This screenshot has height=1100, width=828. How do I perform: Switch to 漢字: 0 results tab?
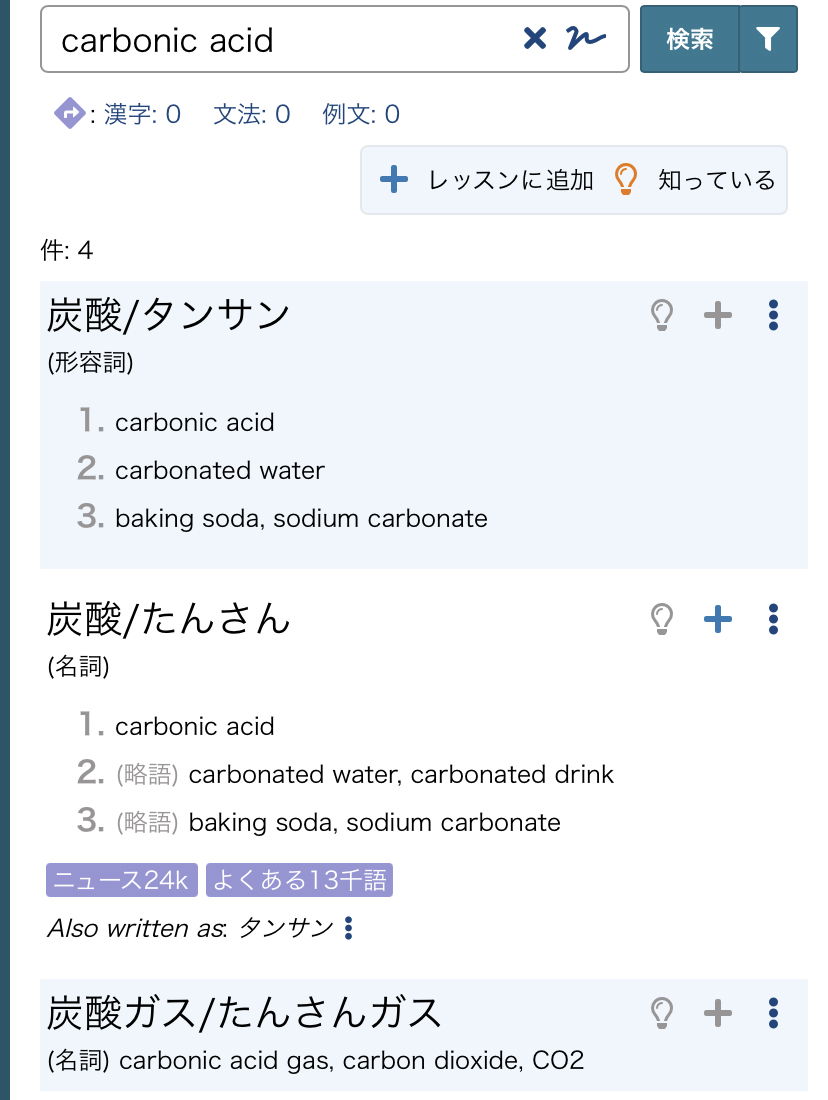pos(142,114)
